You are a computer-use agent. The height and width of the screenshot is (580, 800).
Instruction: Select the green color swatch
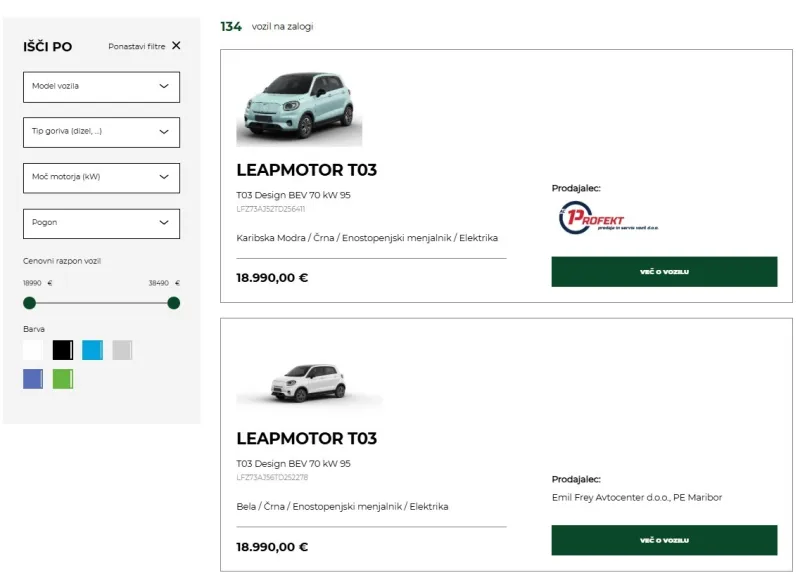click(x=63, y=380)
